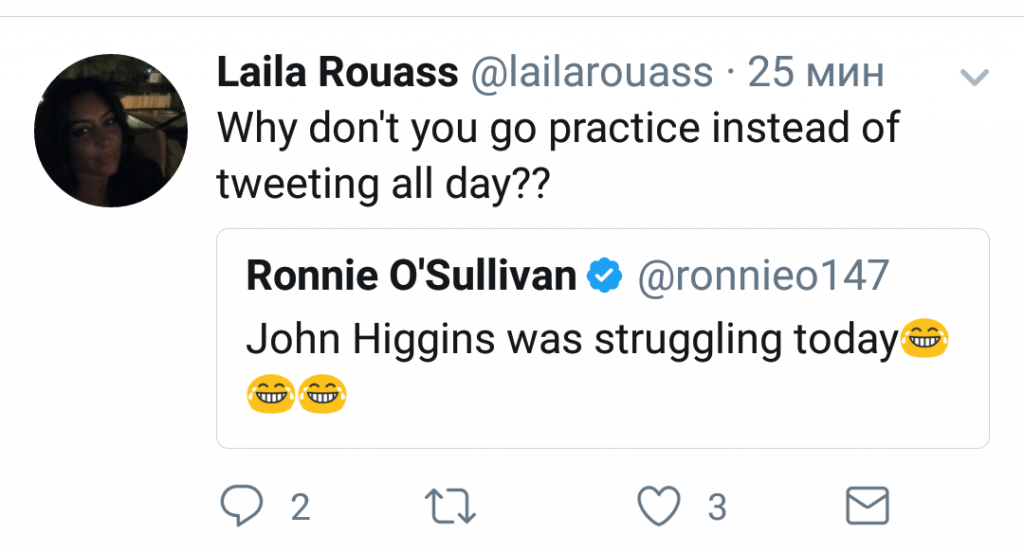Open Laila Rouass's profile picture
The height and width of the screenshot is (552, 1024).
pos(111,131)
